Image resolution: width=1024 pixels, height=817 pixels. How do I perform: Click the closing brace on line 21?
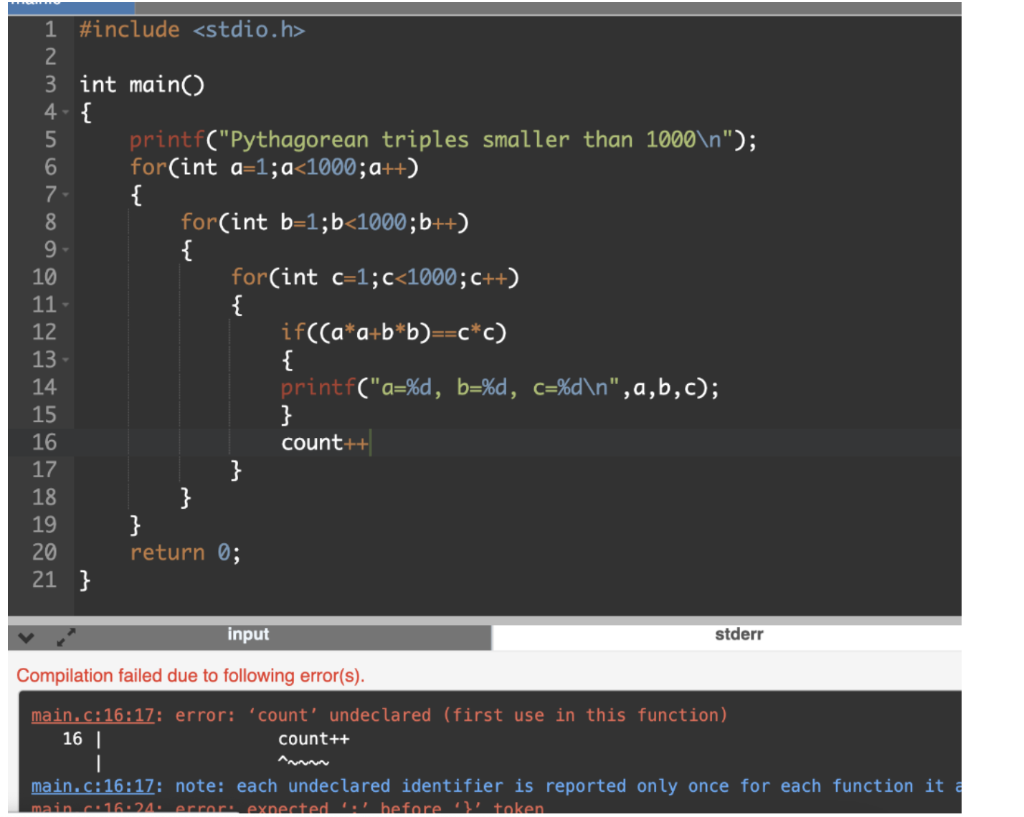(x=85, y=580)
